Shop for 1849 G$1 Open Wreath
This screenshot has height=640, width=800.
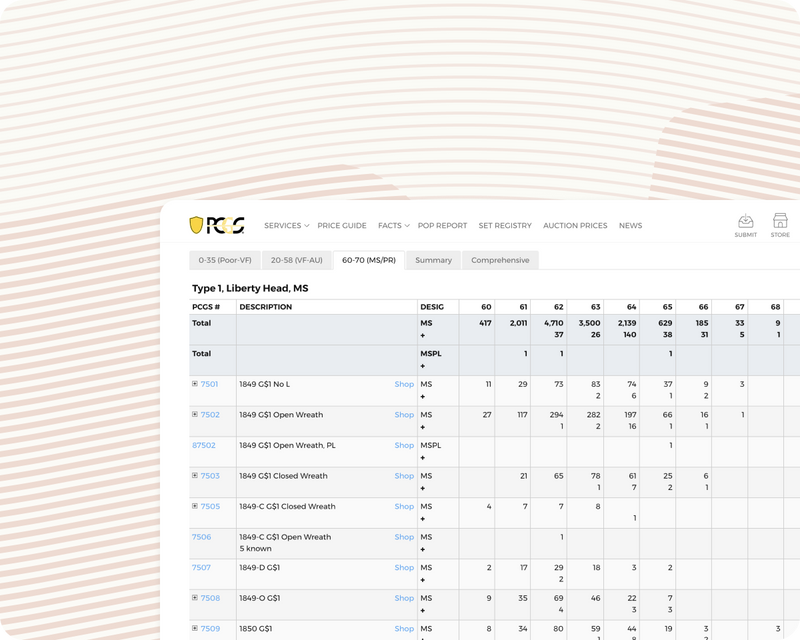pos(404,415)
